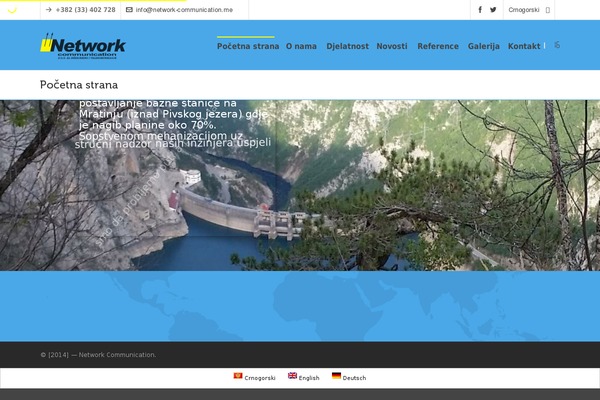
Task: Open the Galerija menu item
Action: (484, 46)
